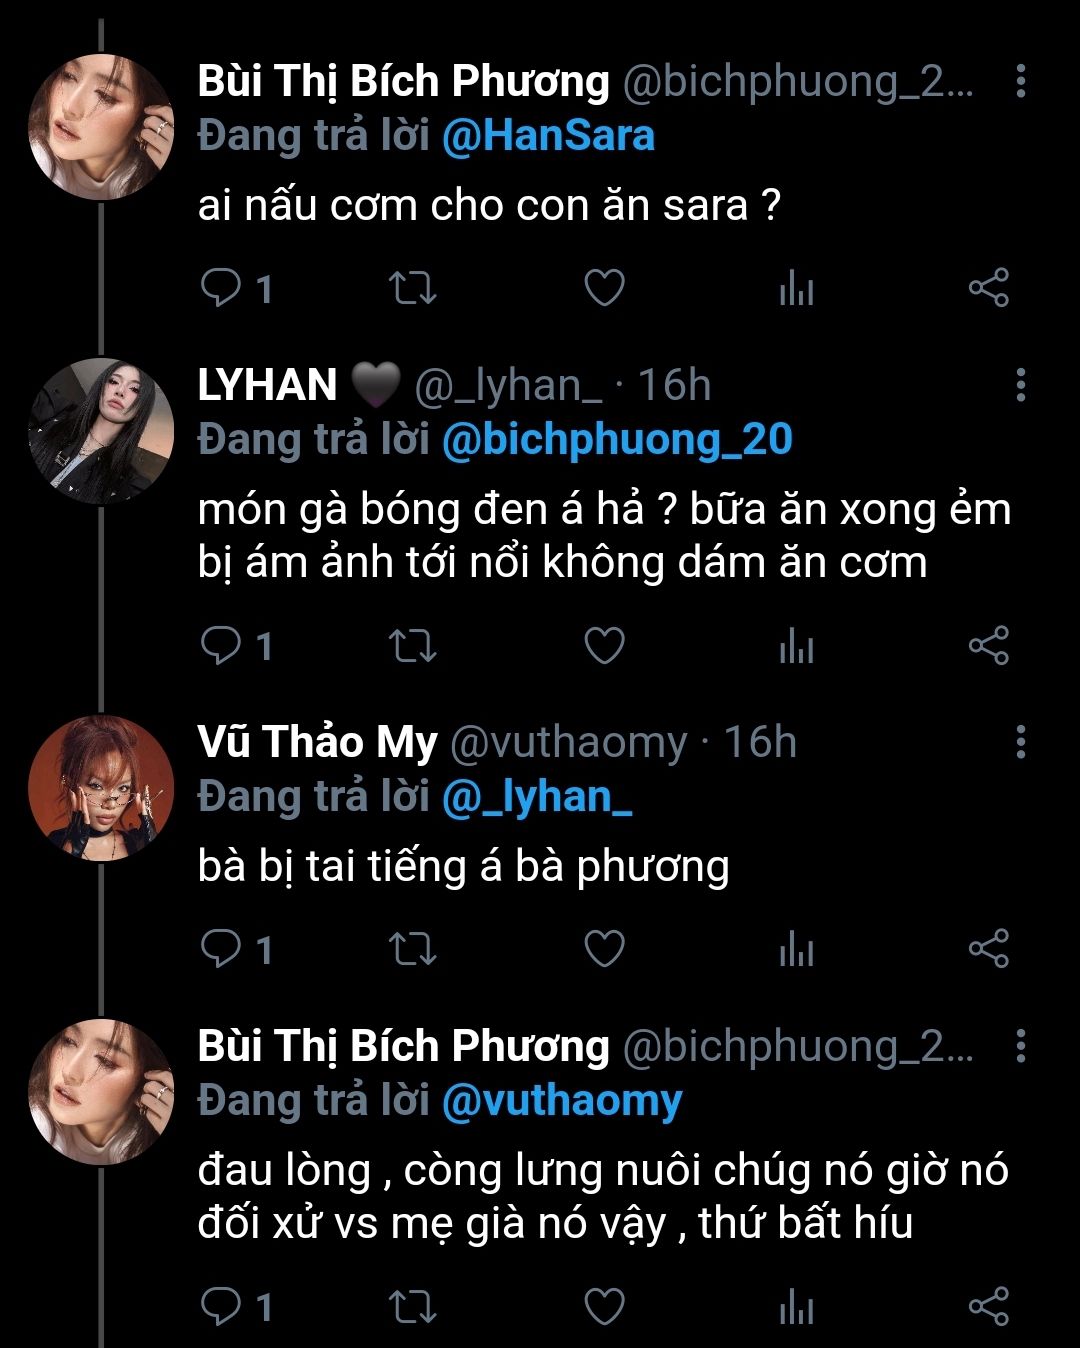Open the @vuthaomy mention link
The image size is (1080, 1348).
[x=561, y=1101]
